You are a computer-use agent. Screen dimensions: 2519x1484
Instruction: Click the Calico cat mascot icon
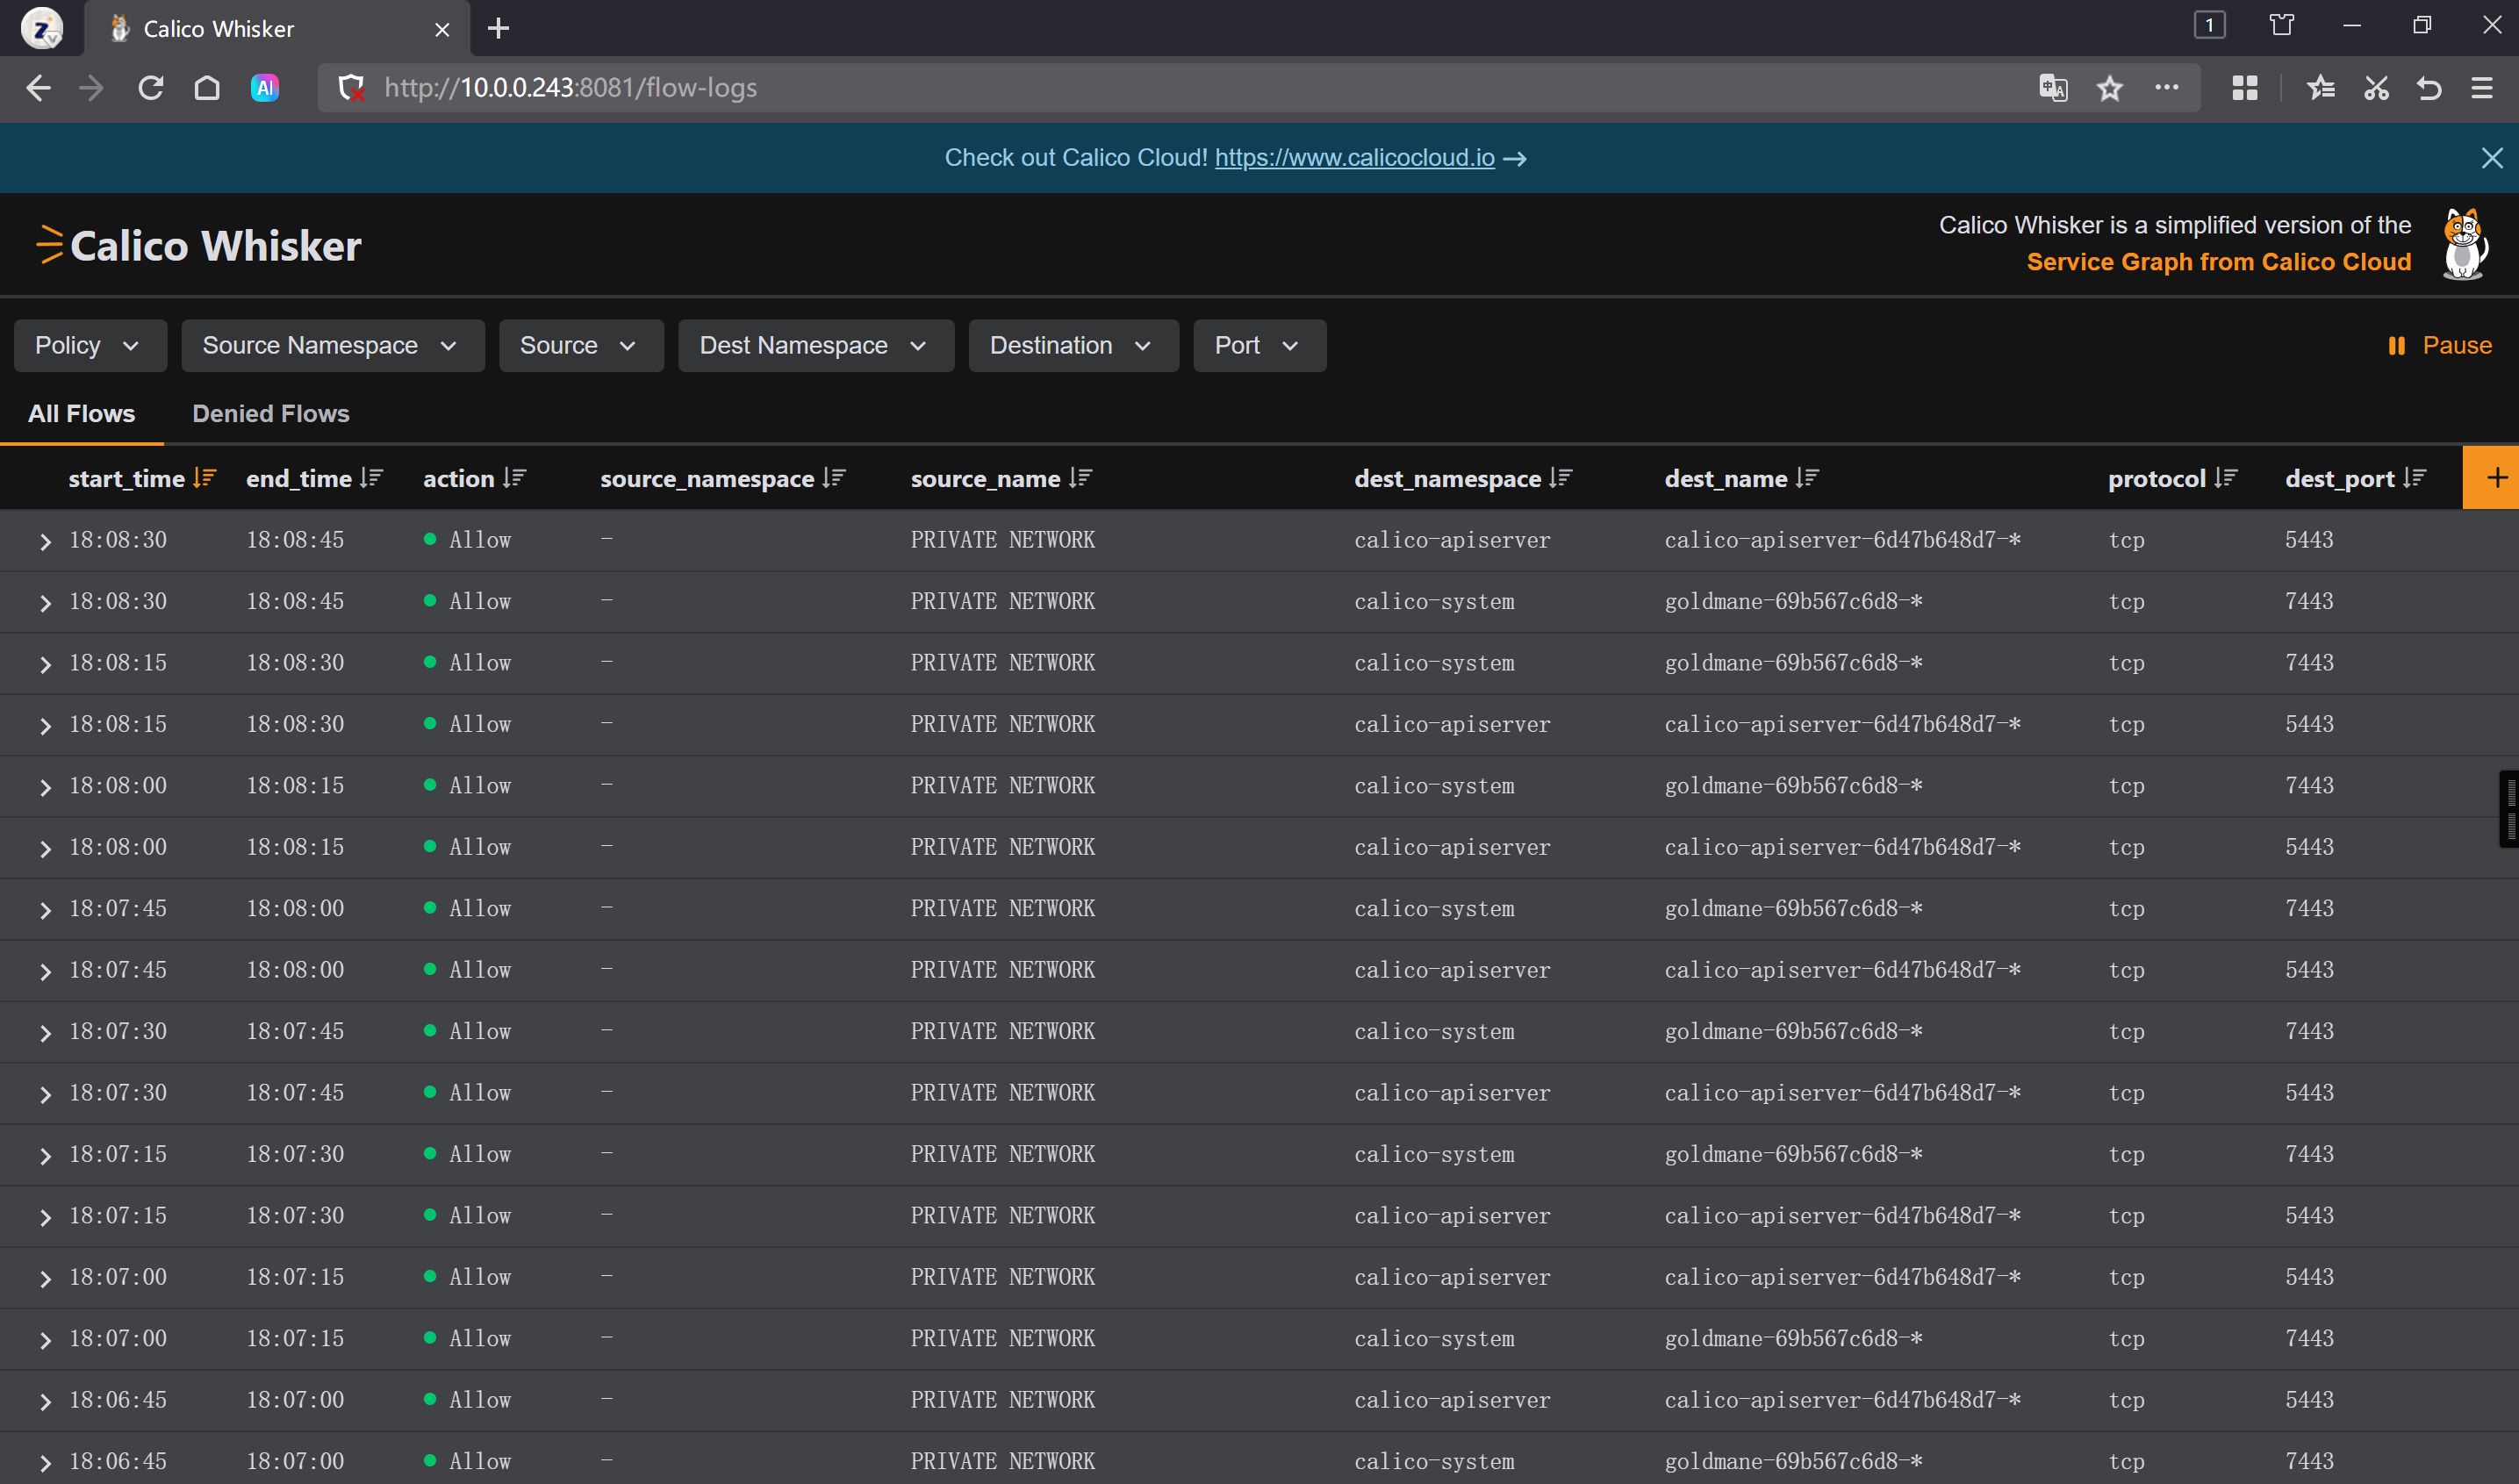pyautogui.click(x=2464, y=244)
